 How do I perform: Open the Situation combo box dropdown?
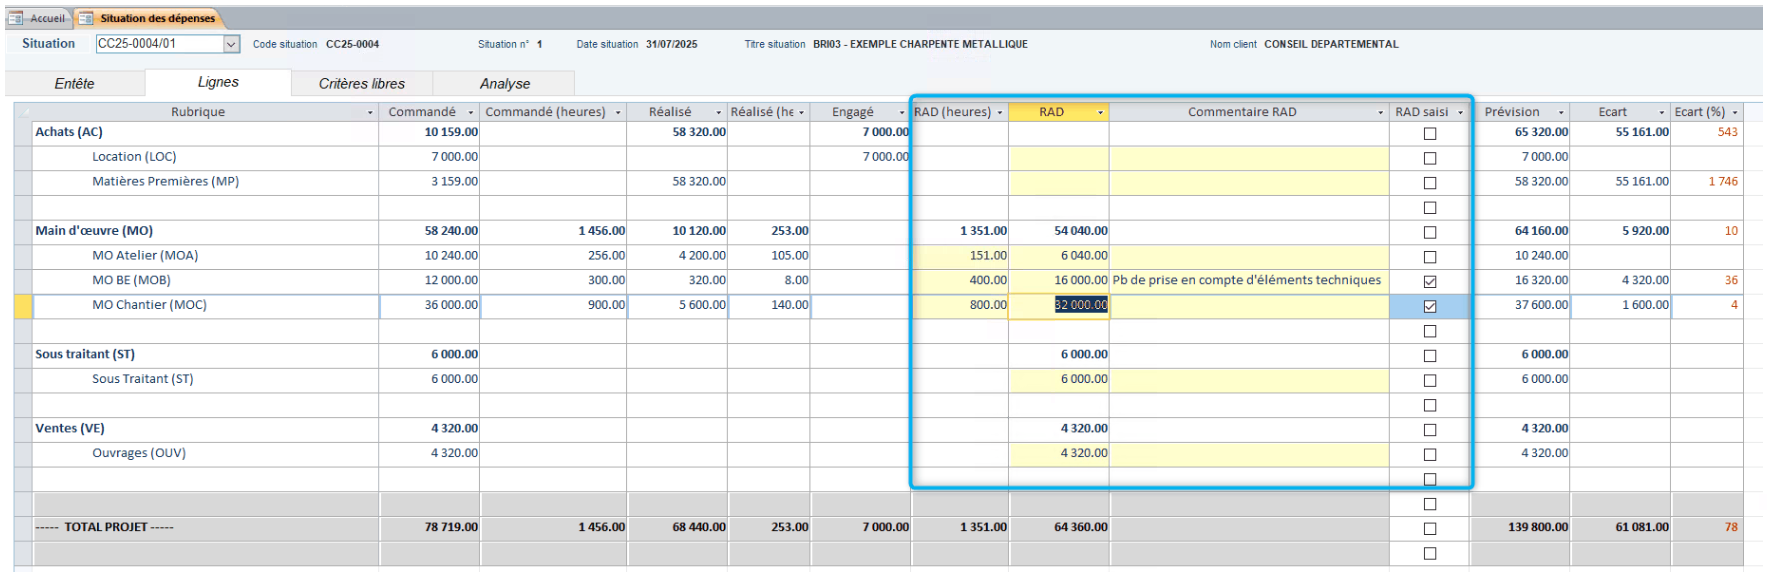click(x=231, y=44)
